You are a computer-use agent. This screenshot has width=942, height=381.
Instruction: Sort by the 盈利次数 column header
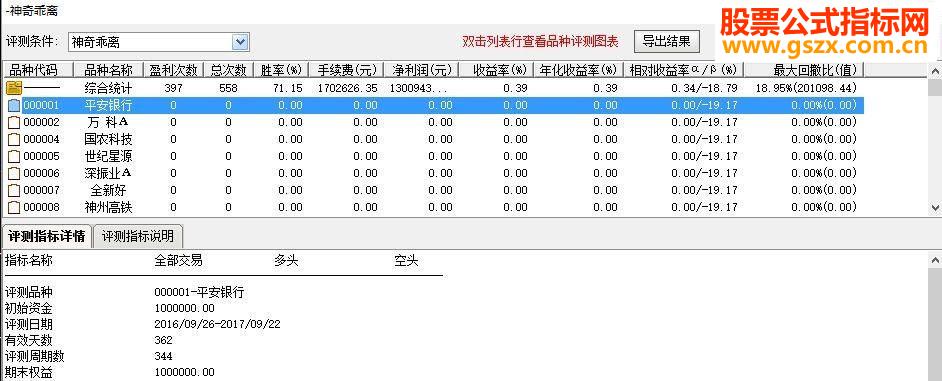tap(174, 70)
